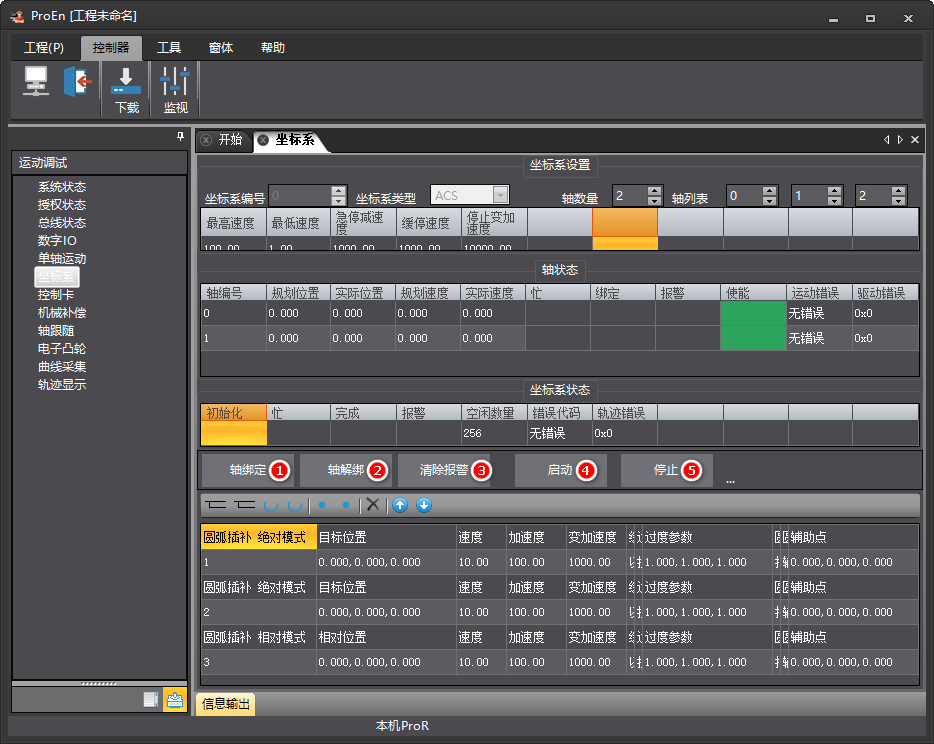Open the 信息输出 bottom tab

225,703
